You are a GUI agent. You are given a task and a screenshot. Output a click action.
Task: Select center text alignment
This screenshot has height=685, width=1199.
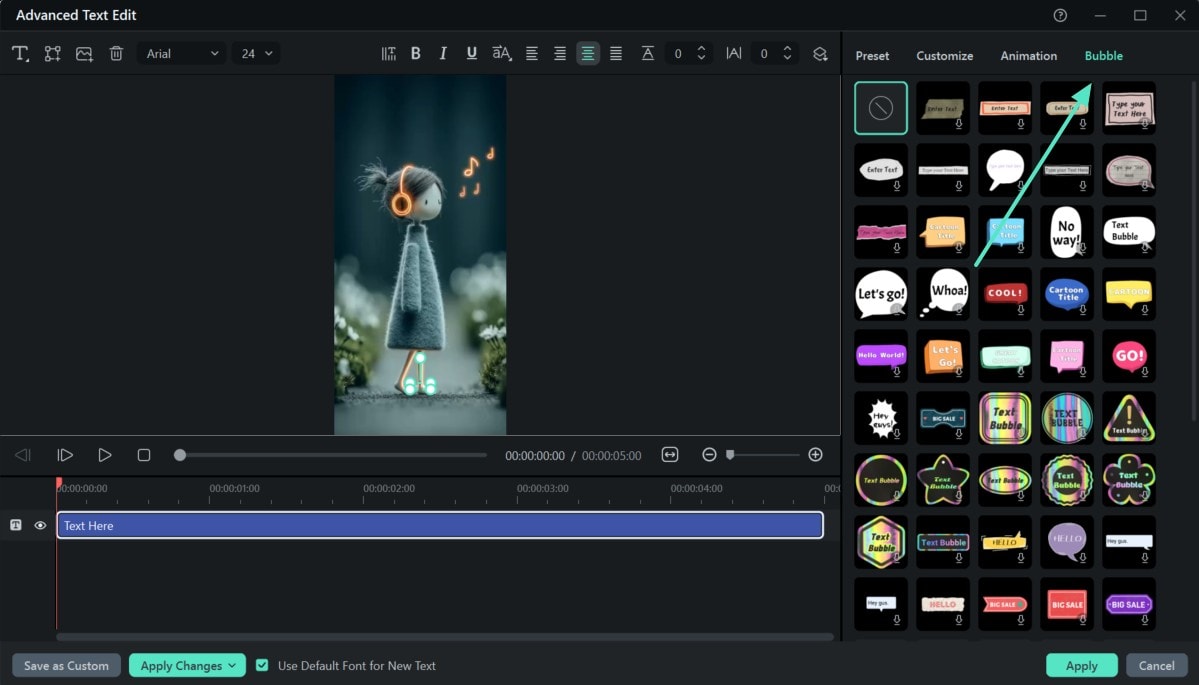tap(588, 54)
